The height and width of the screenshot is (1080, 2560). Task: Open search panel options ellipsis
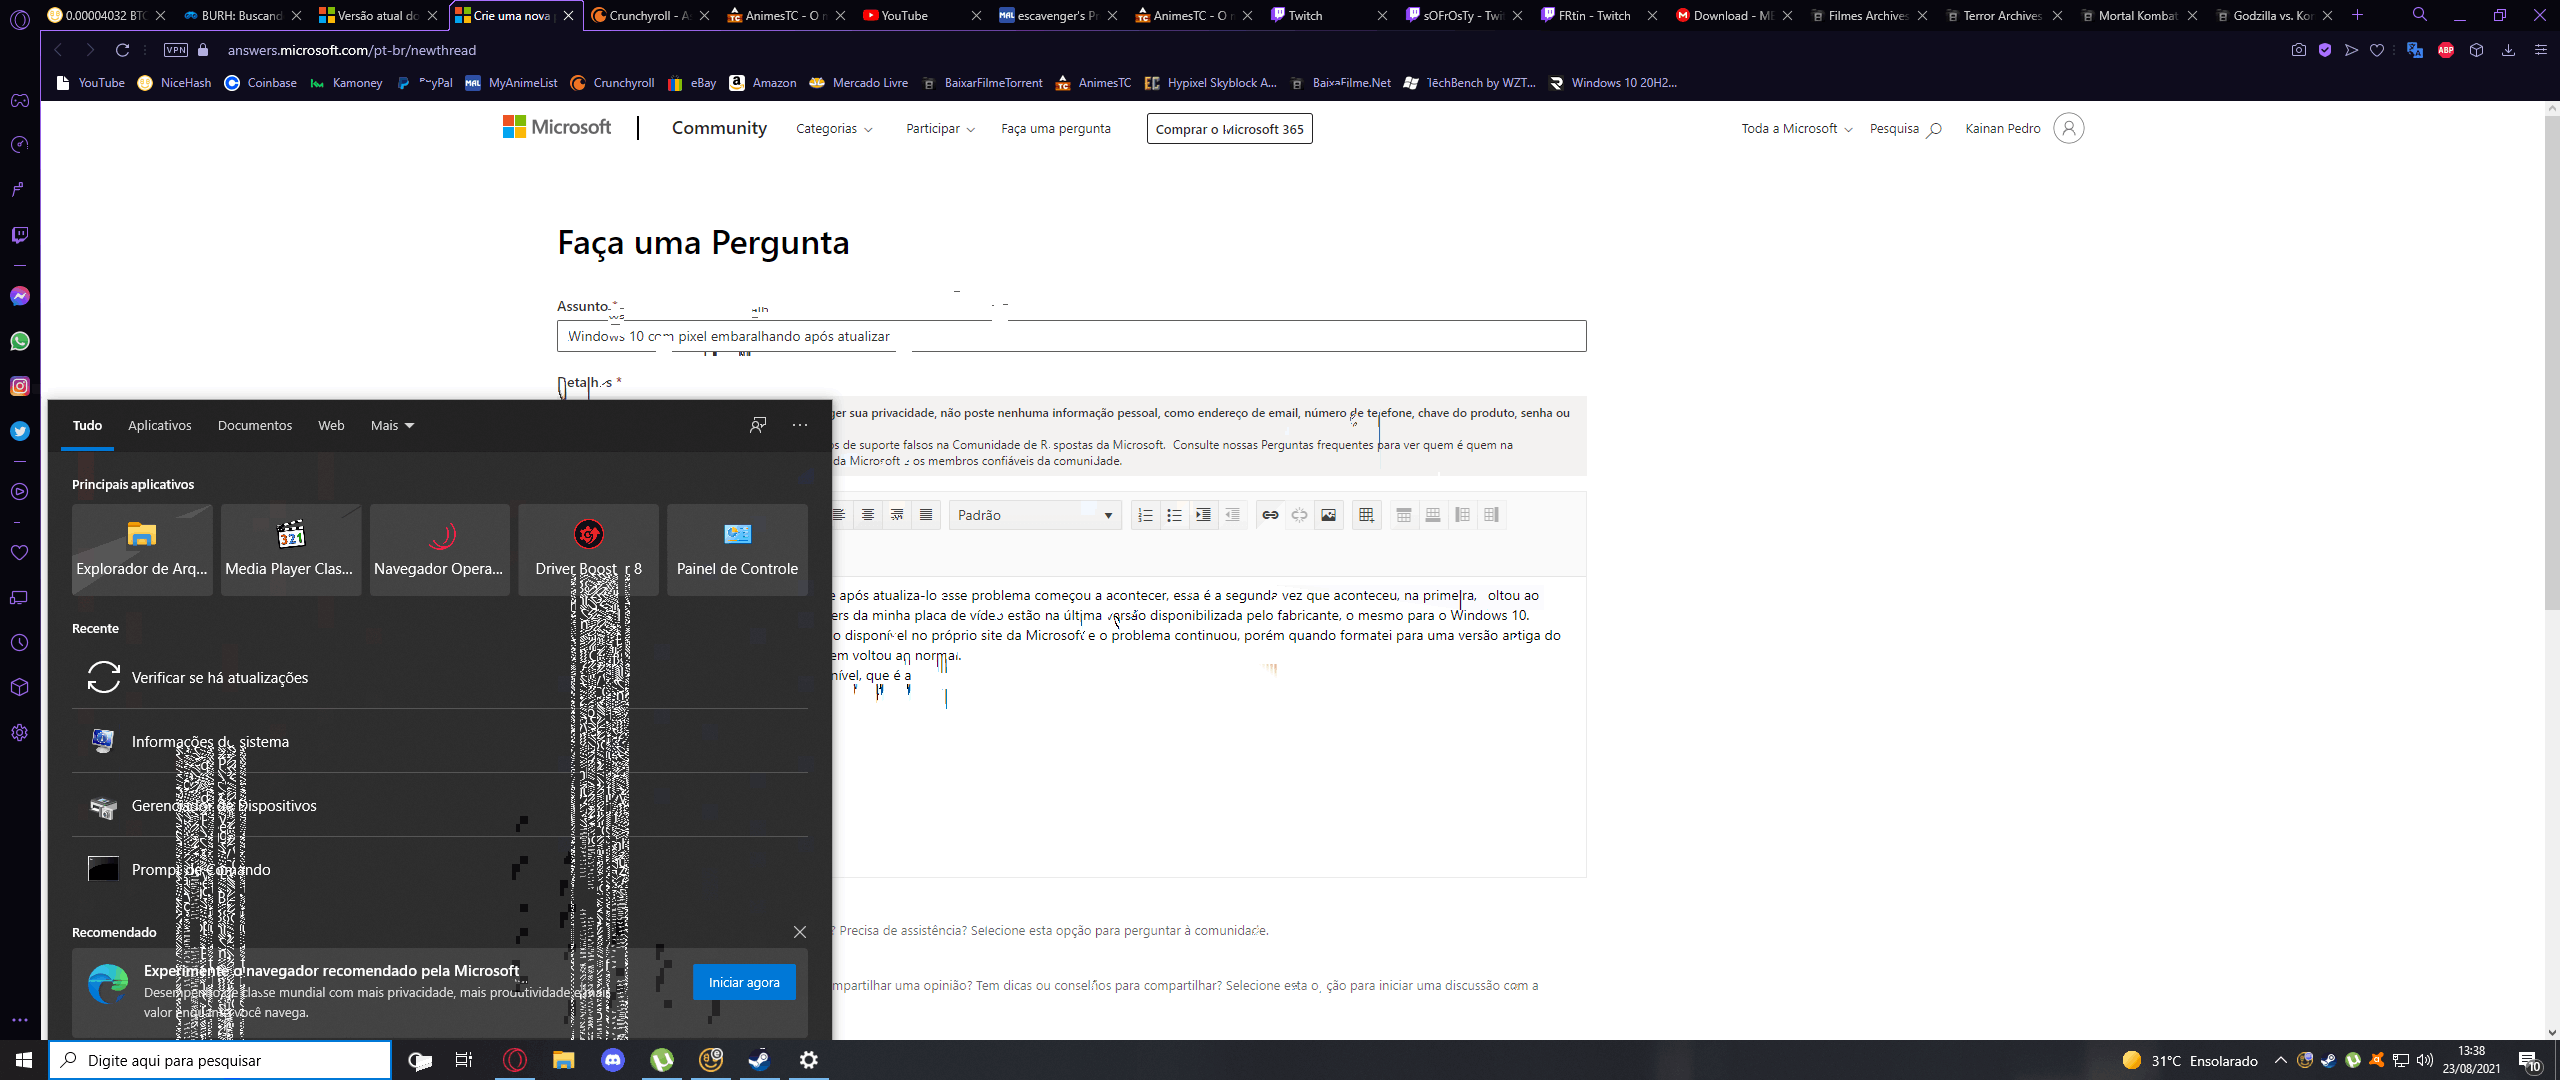(800, 426)
